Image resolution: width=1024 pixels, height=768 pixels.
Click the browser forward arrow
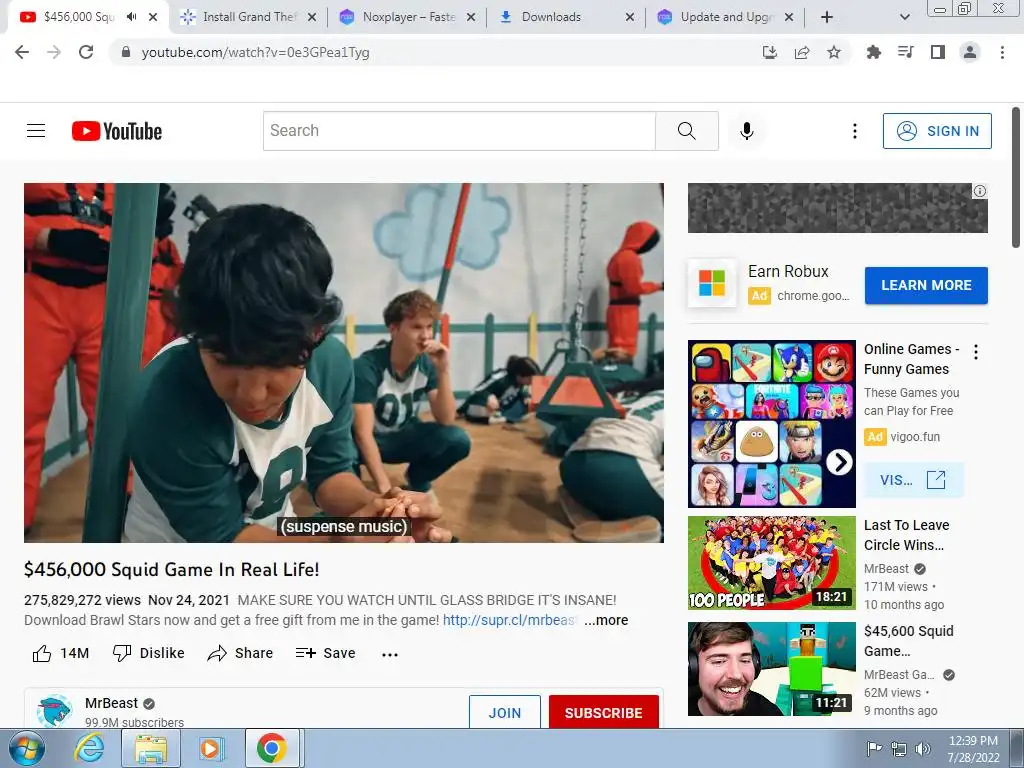[x=54, y=52]
